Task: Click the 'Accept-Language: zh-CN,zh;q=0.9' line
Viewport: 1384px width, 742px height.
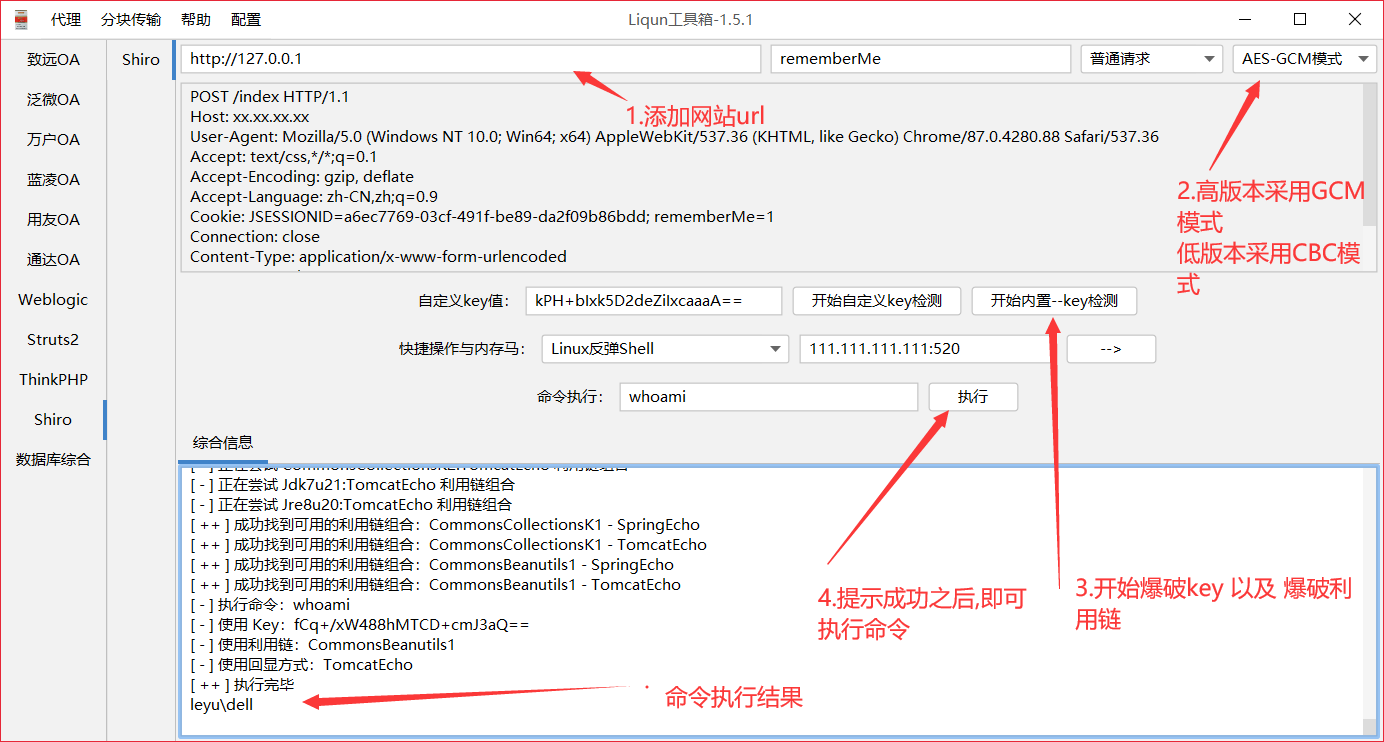Action: (x=313, y=197)
